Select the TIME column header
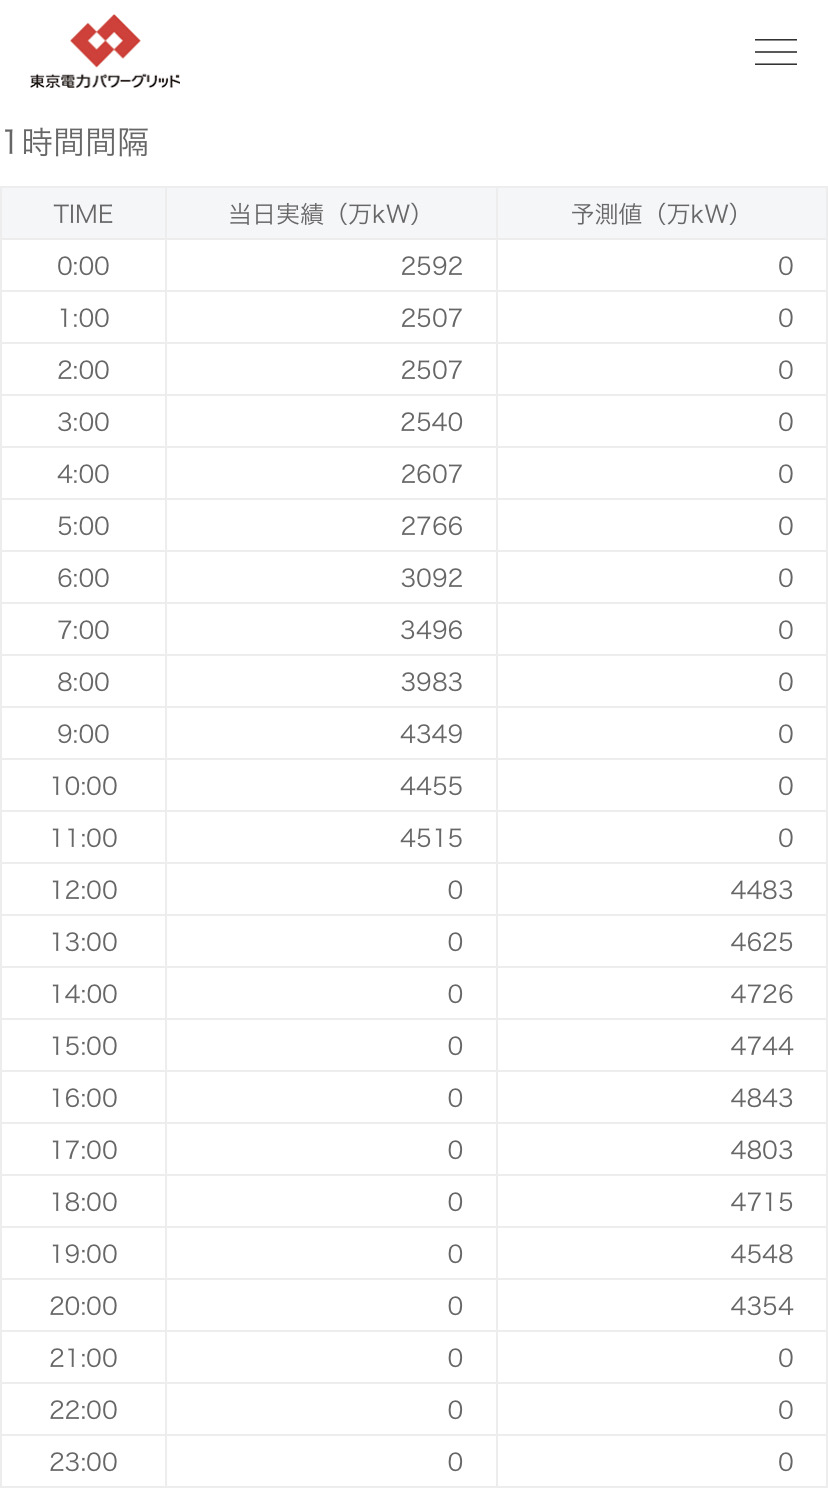Viewport: 828px width, 1498px height. pyautogui.click(x=83, y=213)
